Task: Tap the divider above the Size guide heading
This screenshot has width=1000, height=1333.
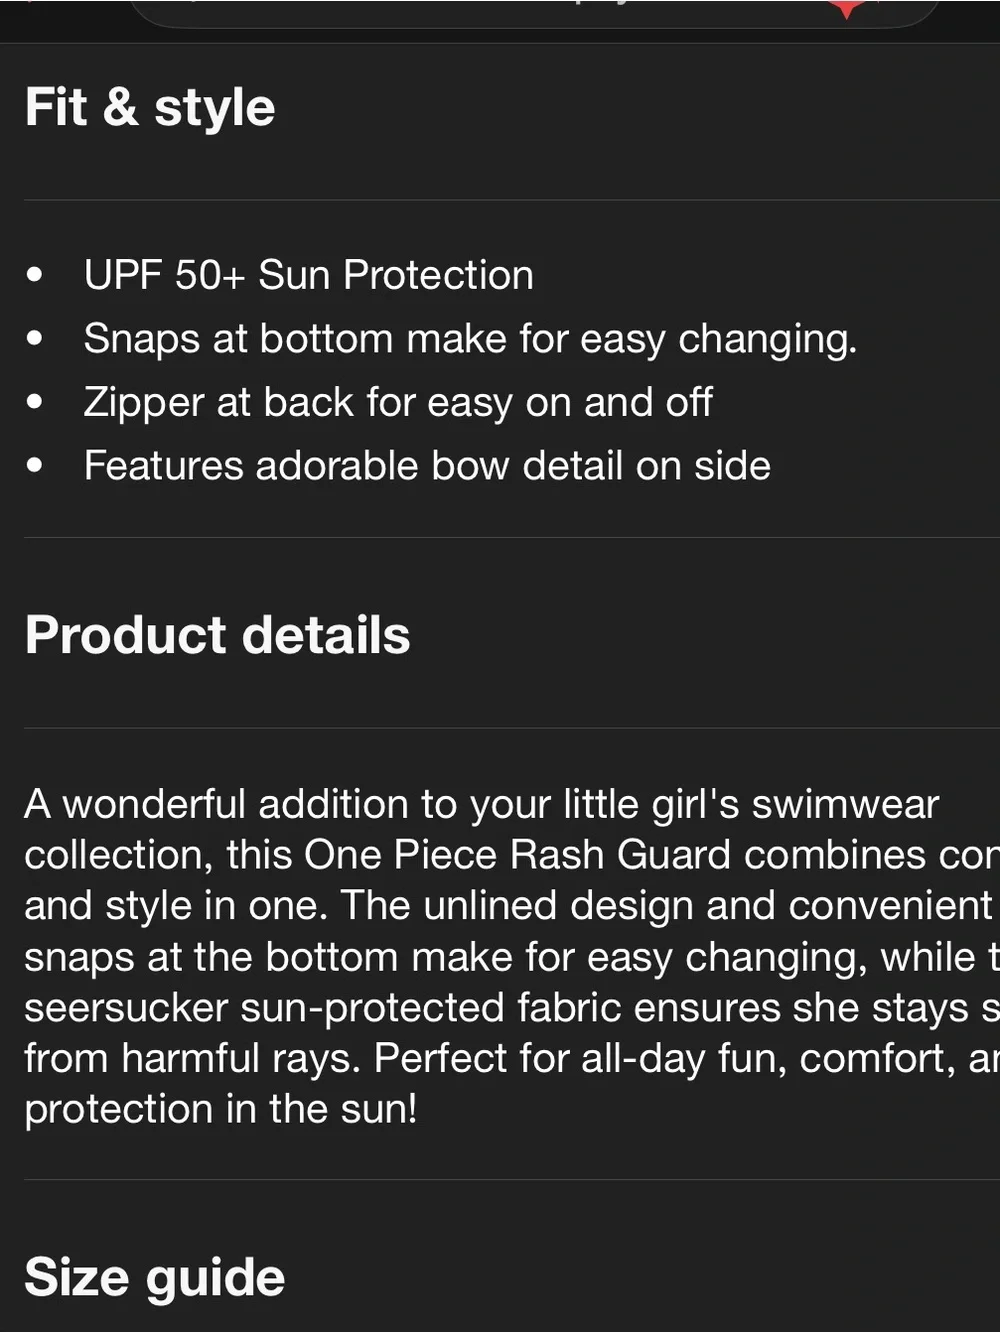Action: click(512, 1179)
